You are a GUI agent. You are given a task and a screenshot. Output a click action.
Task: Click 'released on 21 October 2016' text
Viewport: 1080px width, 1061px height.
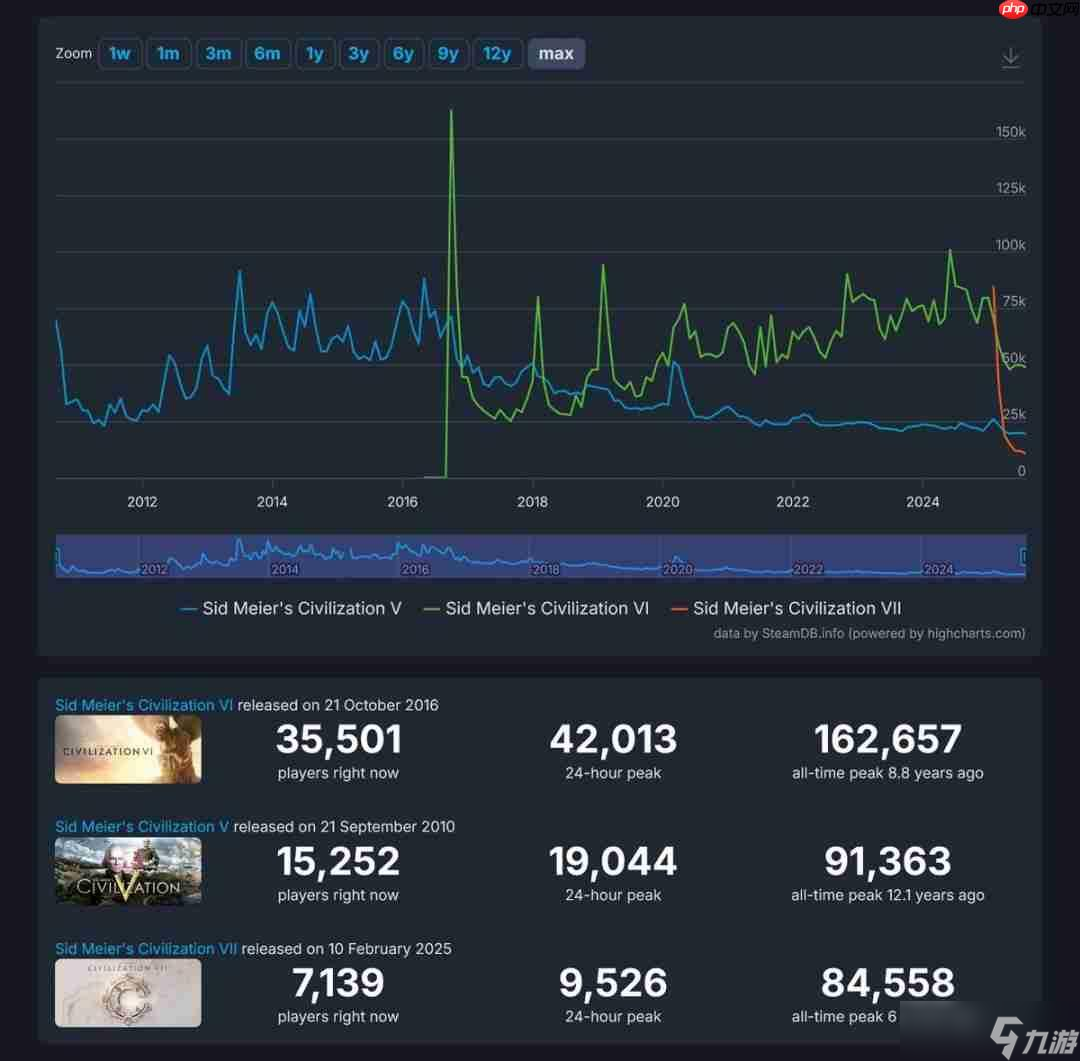[x=338, y=705]
